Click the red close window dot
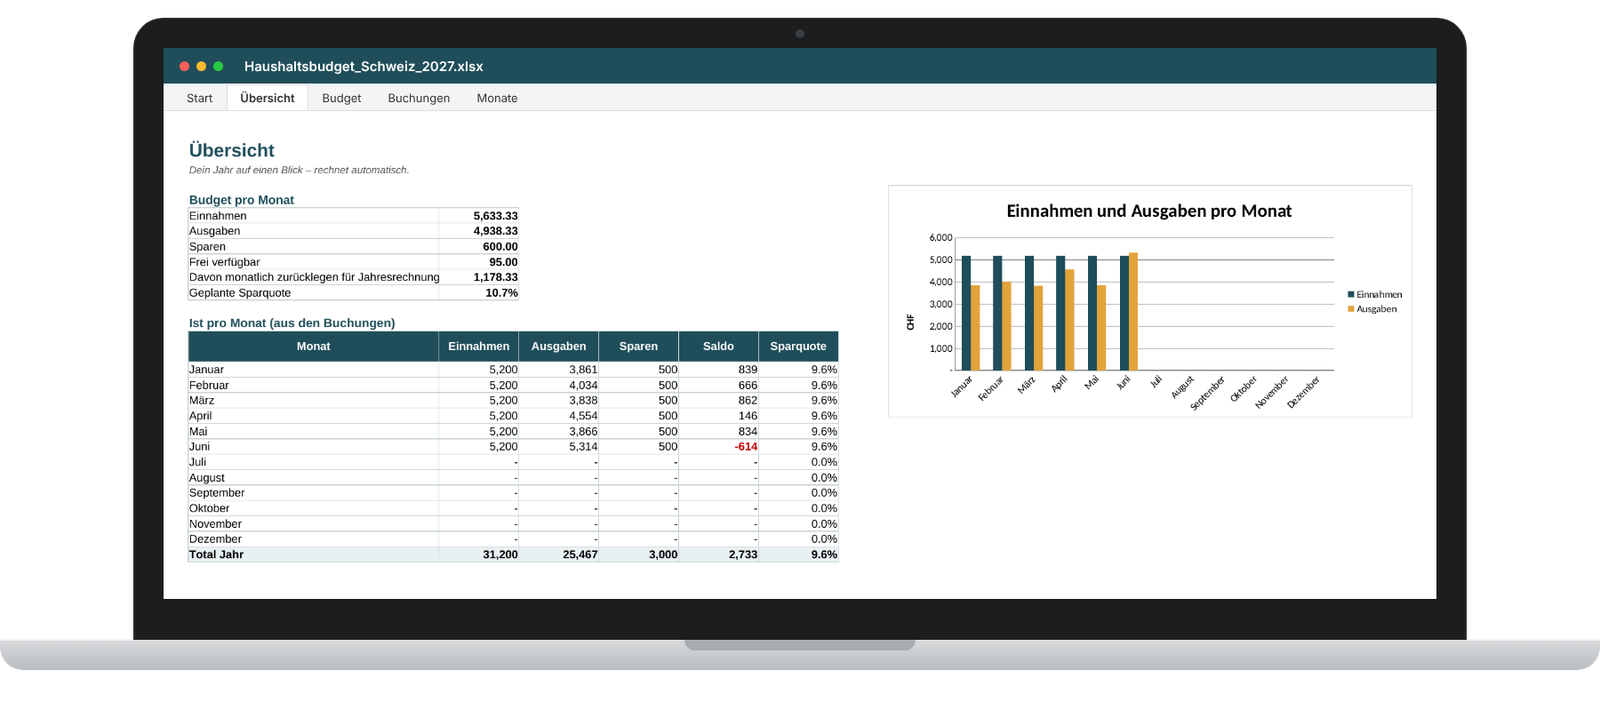Image resolution: width=1600 pixels, height=702 pixels. [x=184, y=66]
